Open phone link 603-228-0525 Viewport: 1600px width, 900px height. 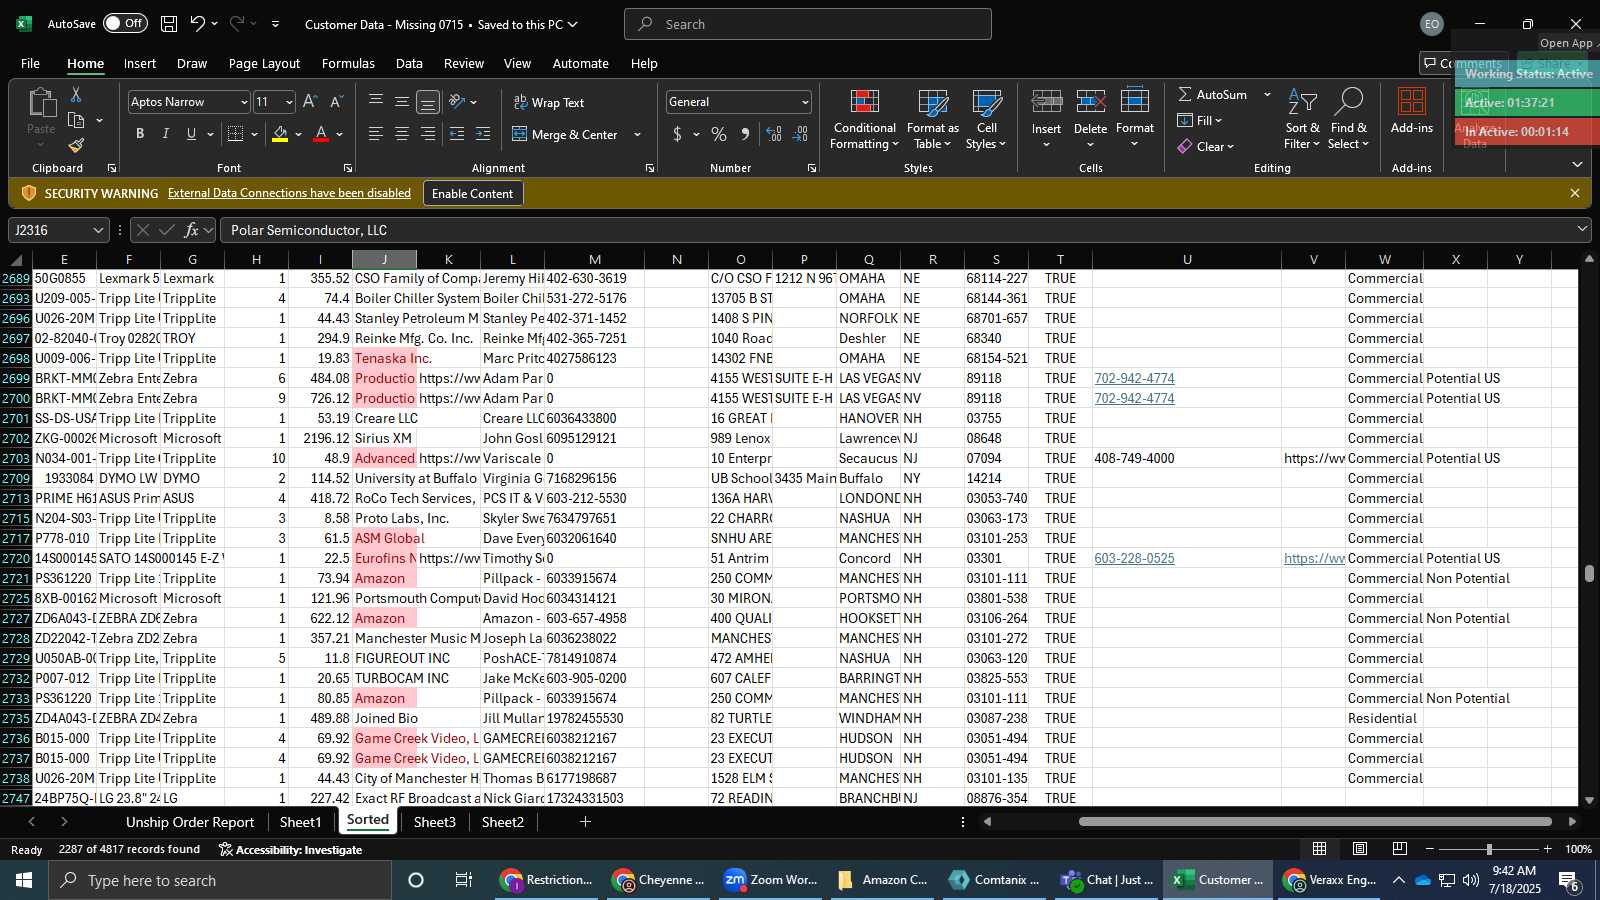click(x=1134, y=558)
